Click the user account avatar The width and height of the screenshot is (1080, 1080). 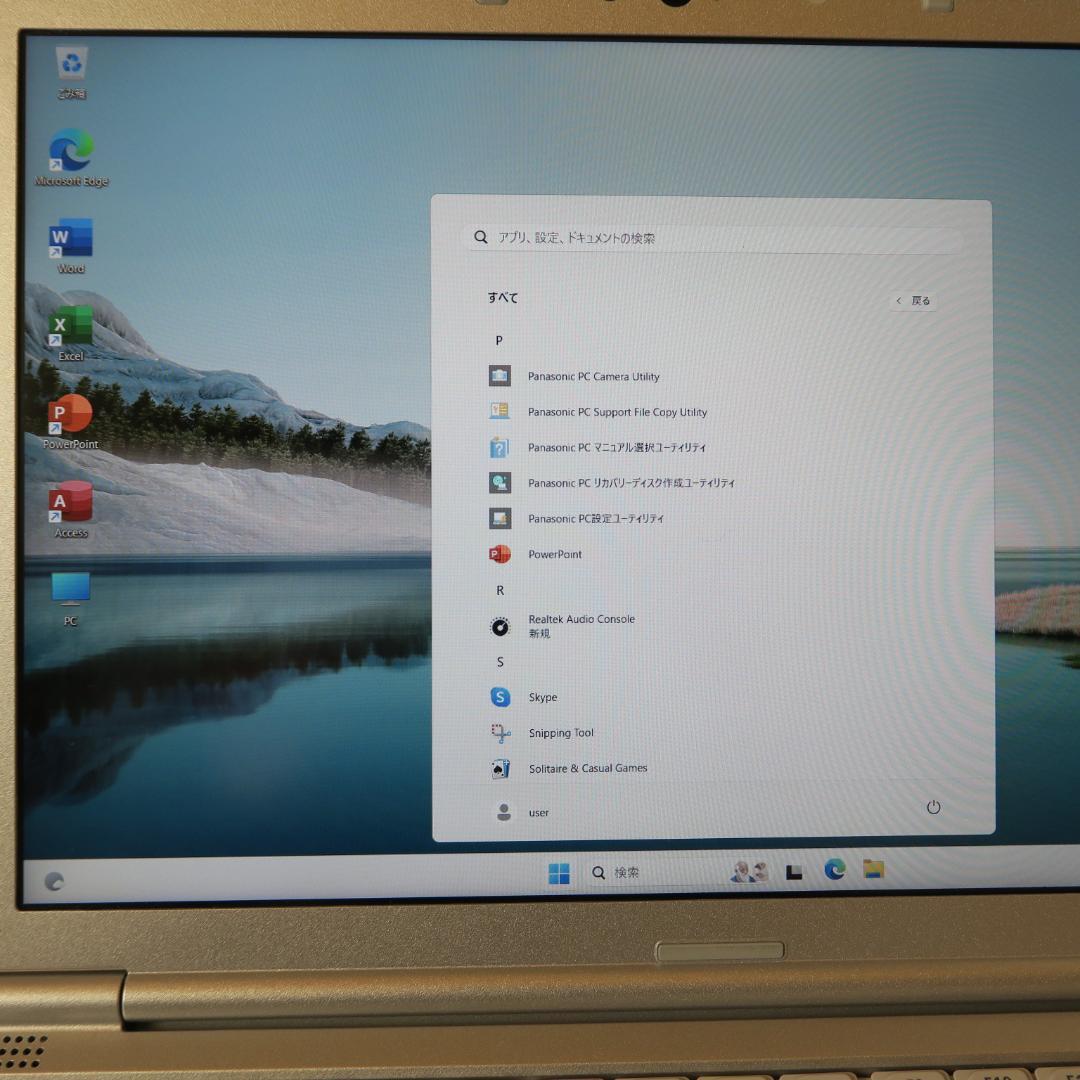pyautogui.click(x=504, y=812)
